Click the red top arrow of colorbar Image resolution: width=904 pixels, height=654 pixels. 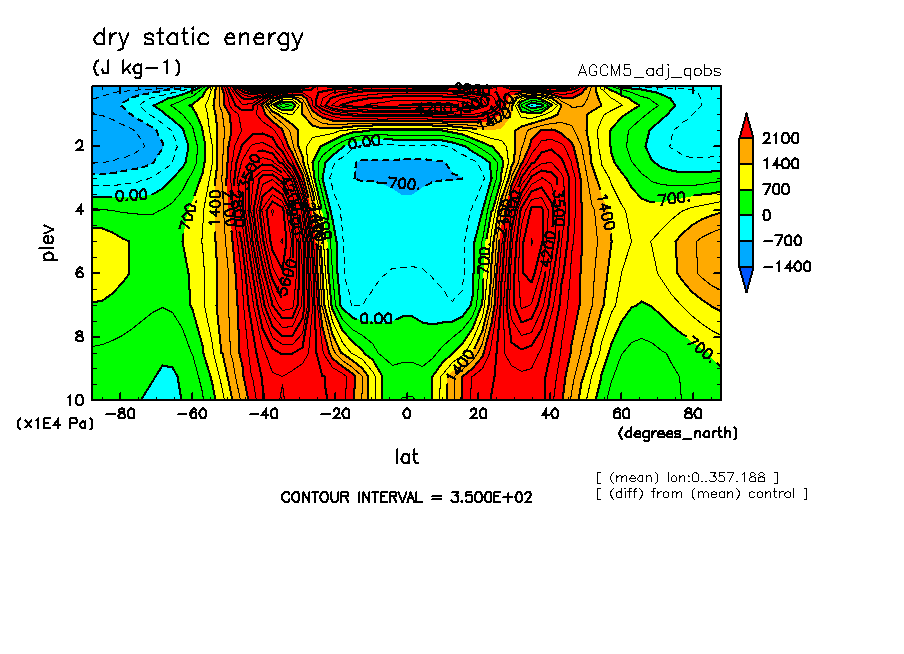(x=746, y=125)
